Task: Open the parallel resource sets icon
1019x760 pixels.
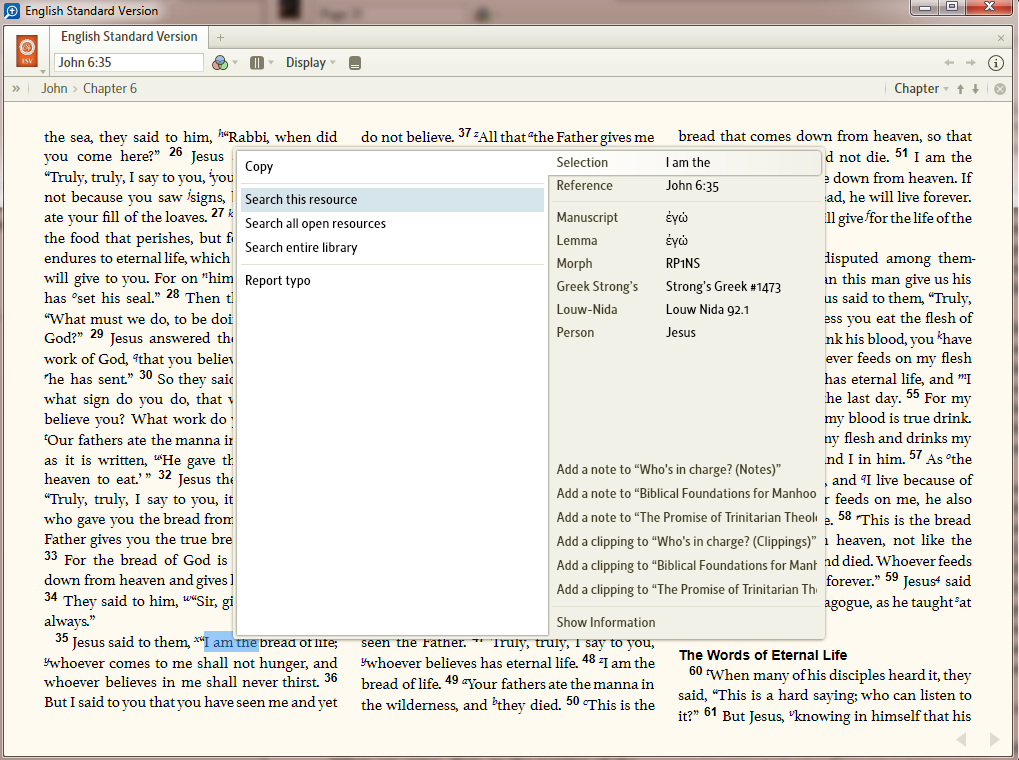Action: [x=257, y=62]
